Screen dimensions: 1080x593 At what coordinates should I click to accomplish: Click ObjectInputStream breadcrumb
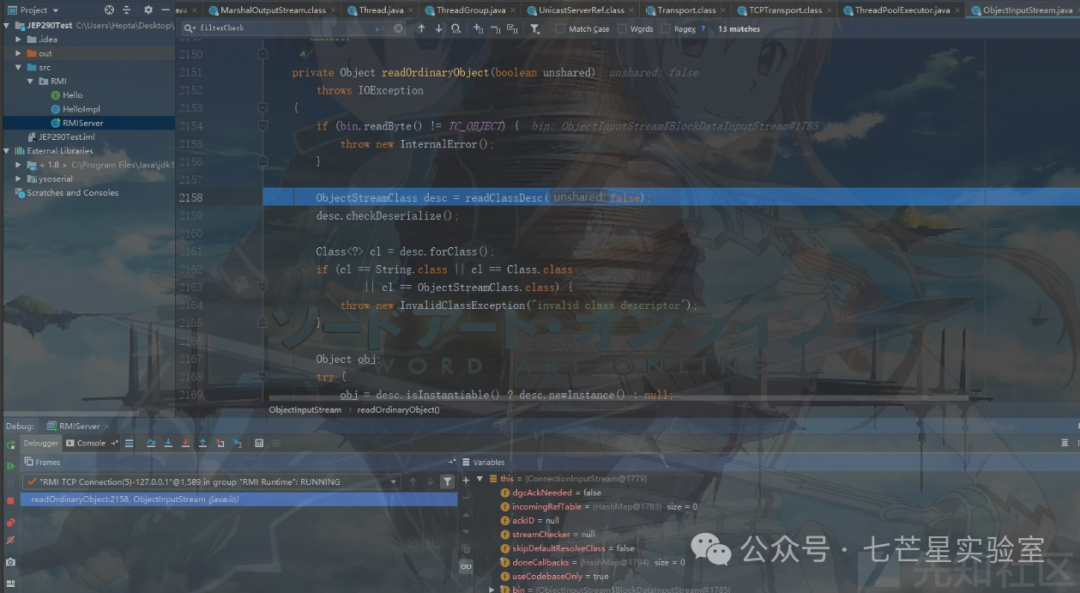(305, 410)
